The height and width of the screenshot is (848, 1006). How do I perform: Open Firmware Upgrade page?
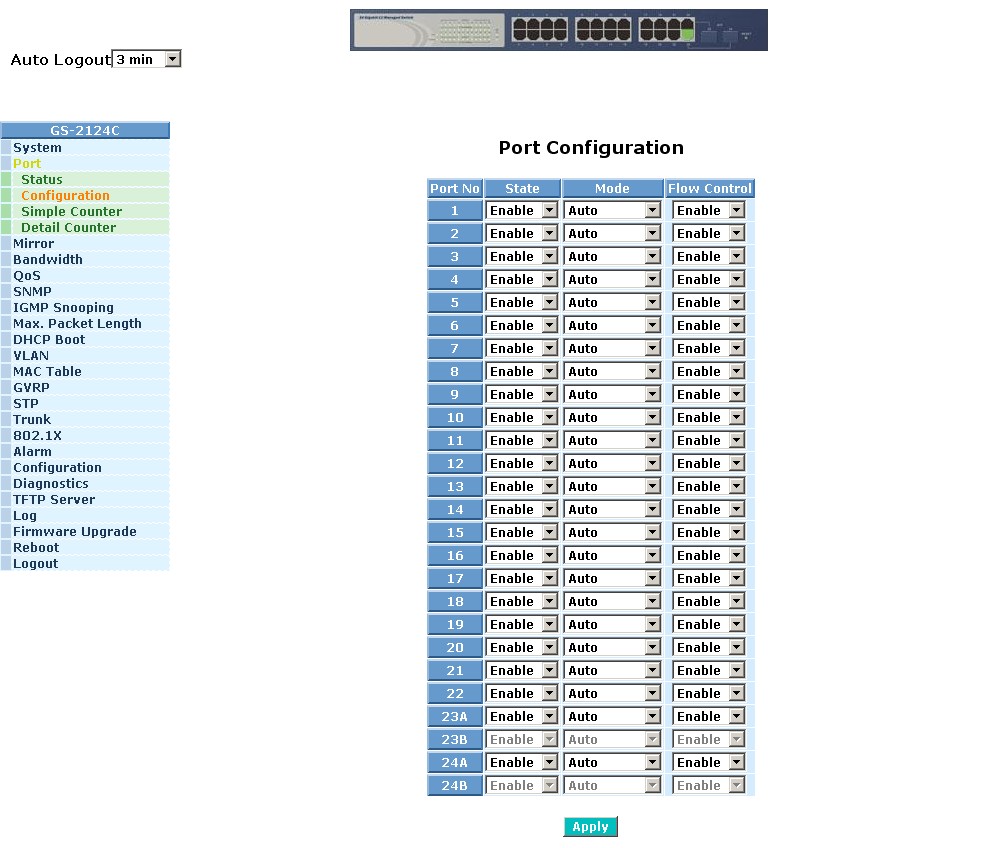(74, 532)
